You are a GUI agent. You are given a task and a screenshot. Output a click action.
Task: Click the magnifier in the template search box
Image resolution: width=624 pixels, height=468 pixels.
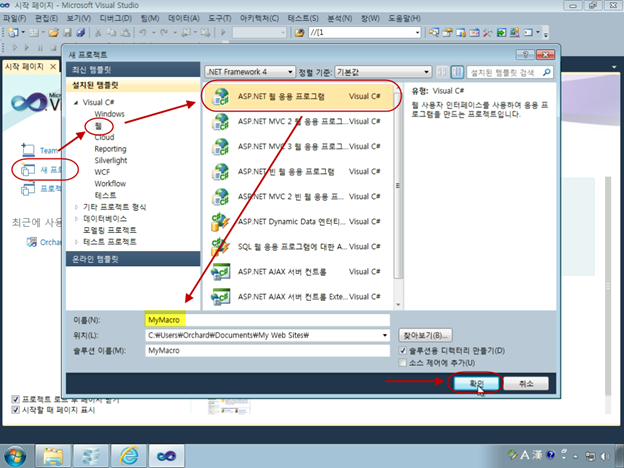coord(547,72)
